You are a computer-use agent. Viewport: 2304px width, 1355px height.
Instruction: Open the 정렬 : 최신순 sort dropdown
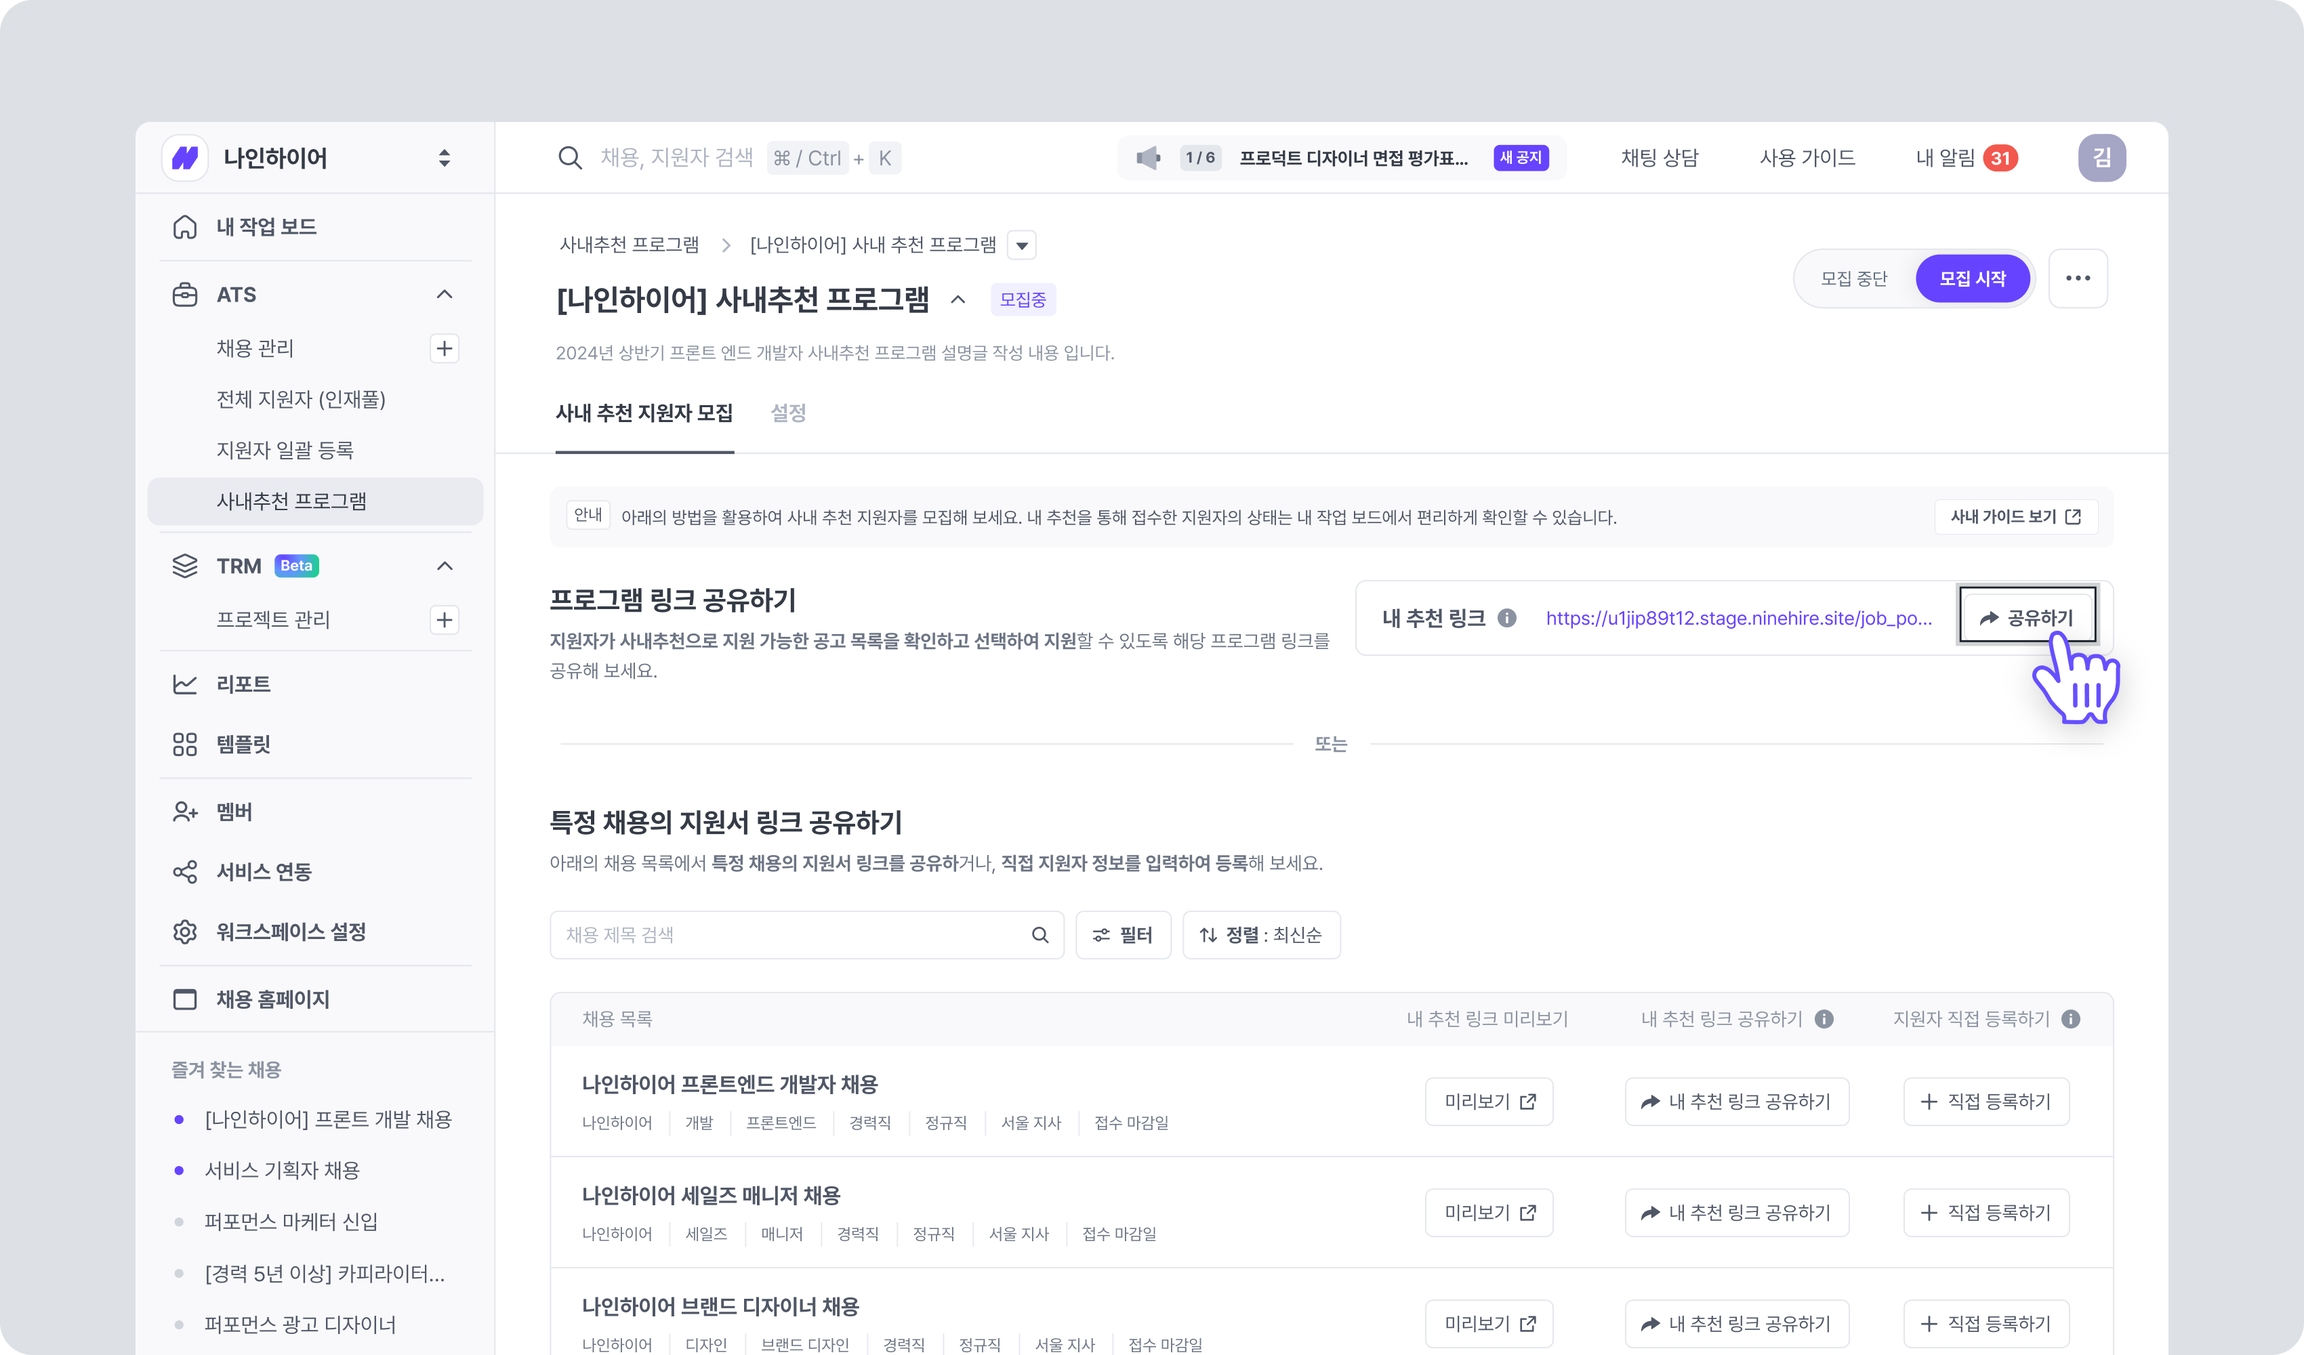point(1261,935)
